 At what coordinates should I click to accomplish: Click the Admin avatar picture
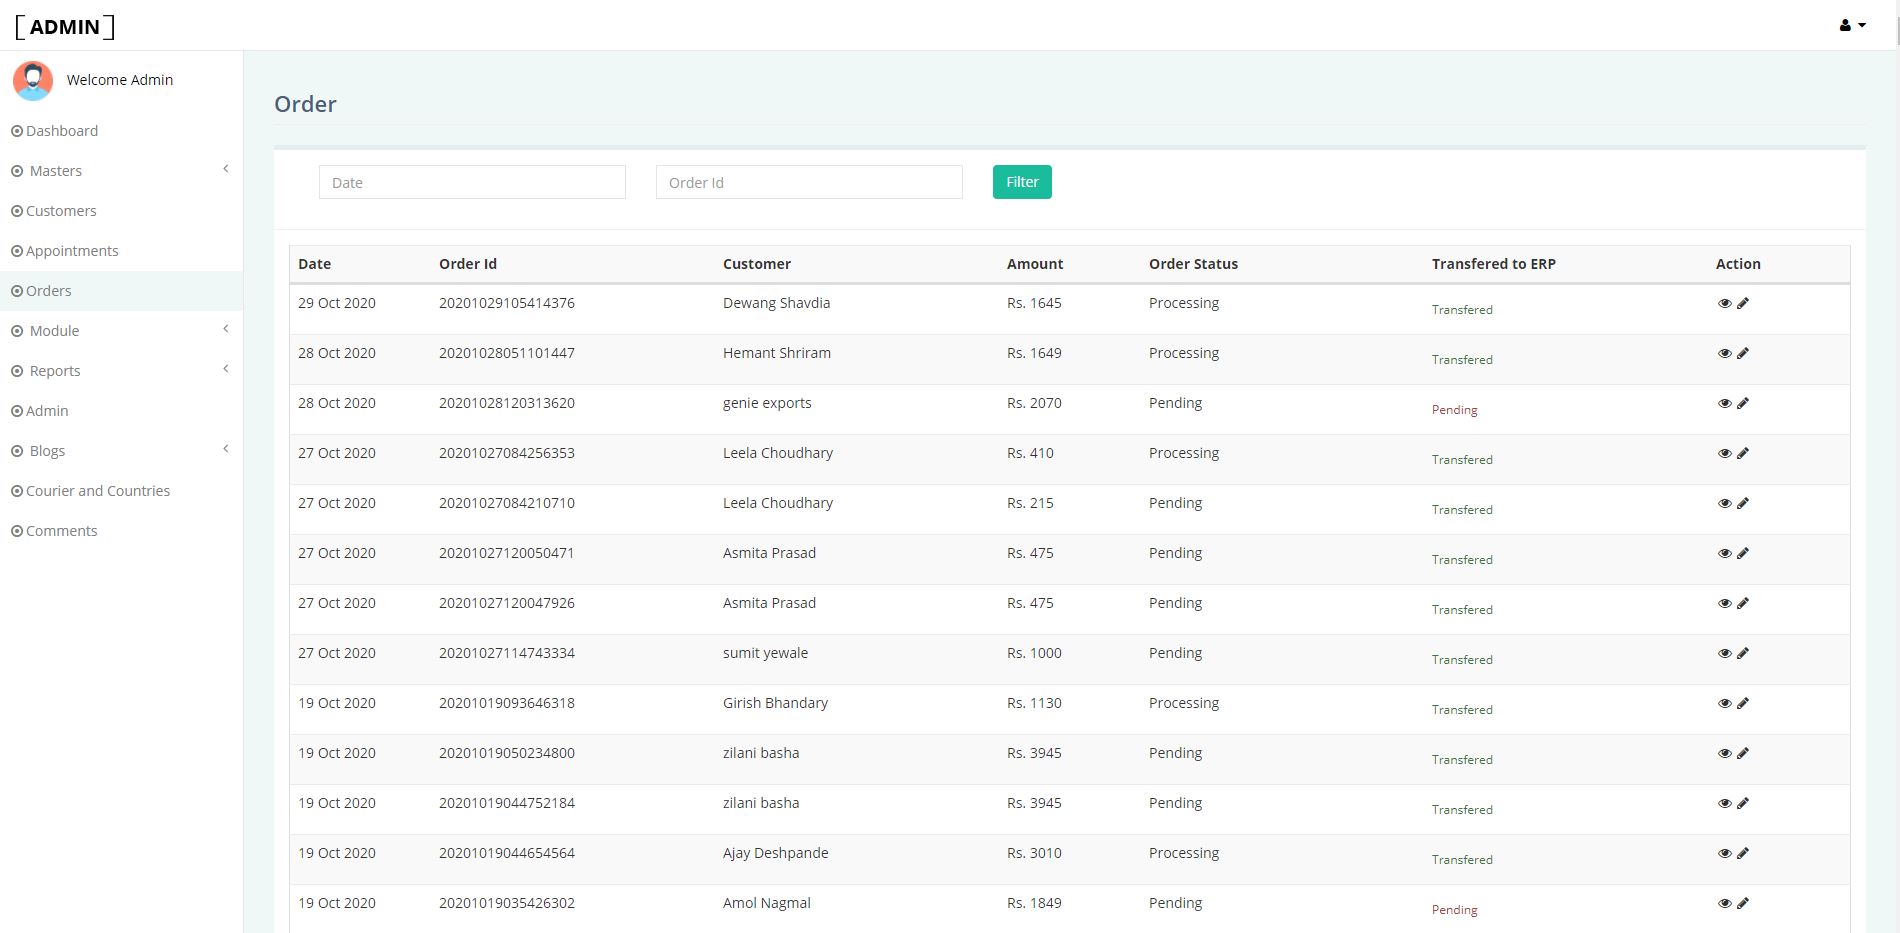point(33,80)
